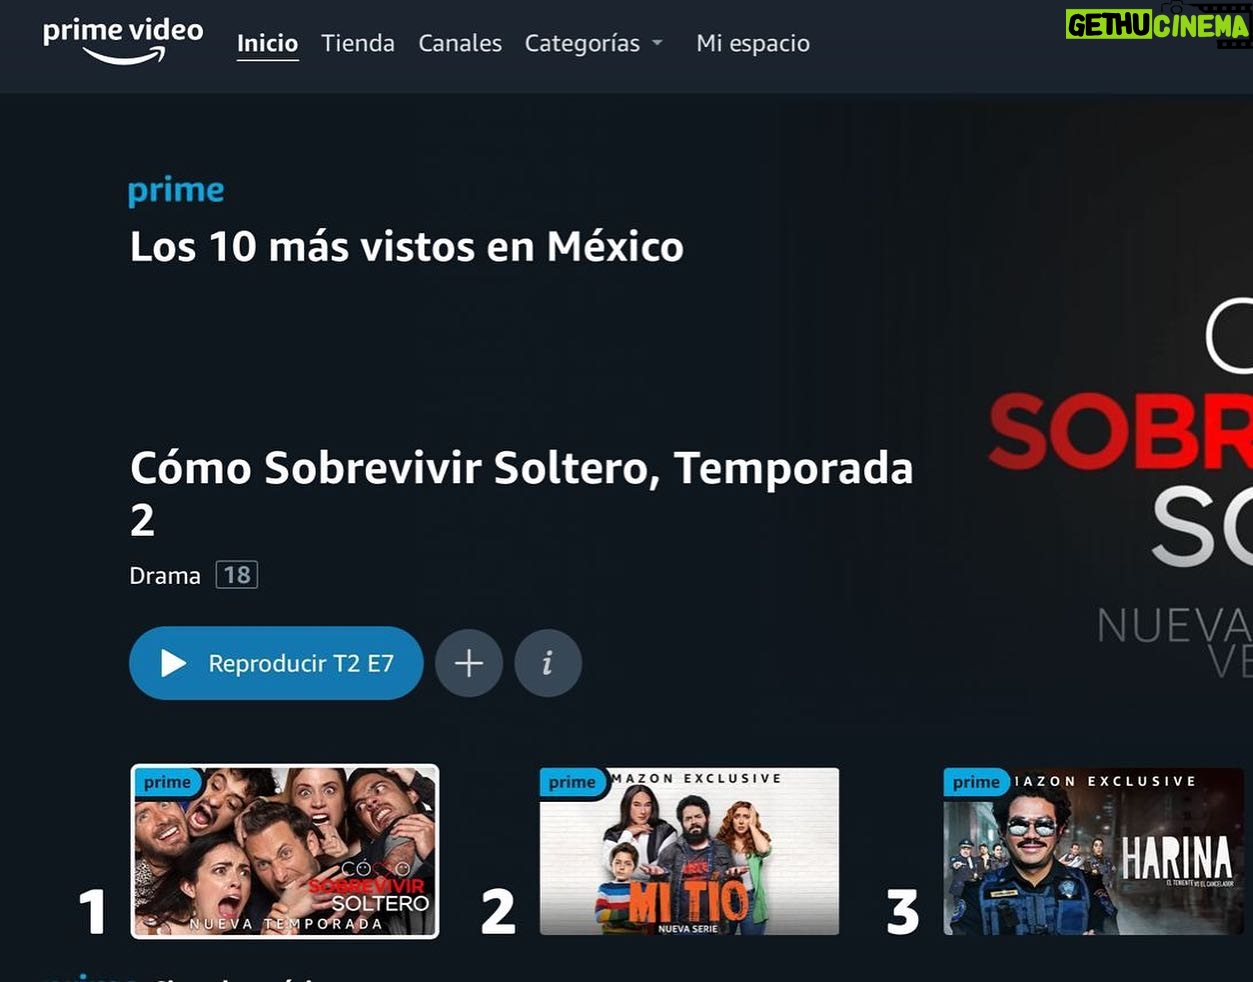
Task: Click the prime badge on Harina thumbnail
Action: pyautogui.click(x=976, y=782)
